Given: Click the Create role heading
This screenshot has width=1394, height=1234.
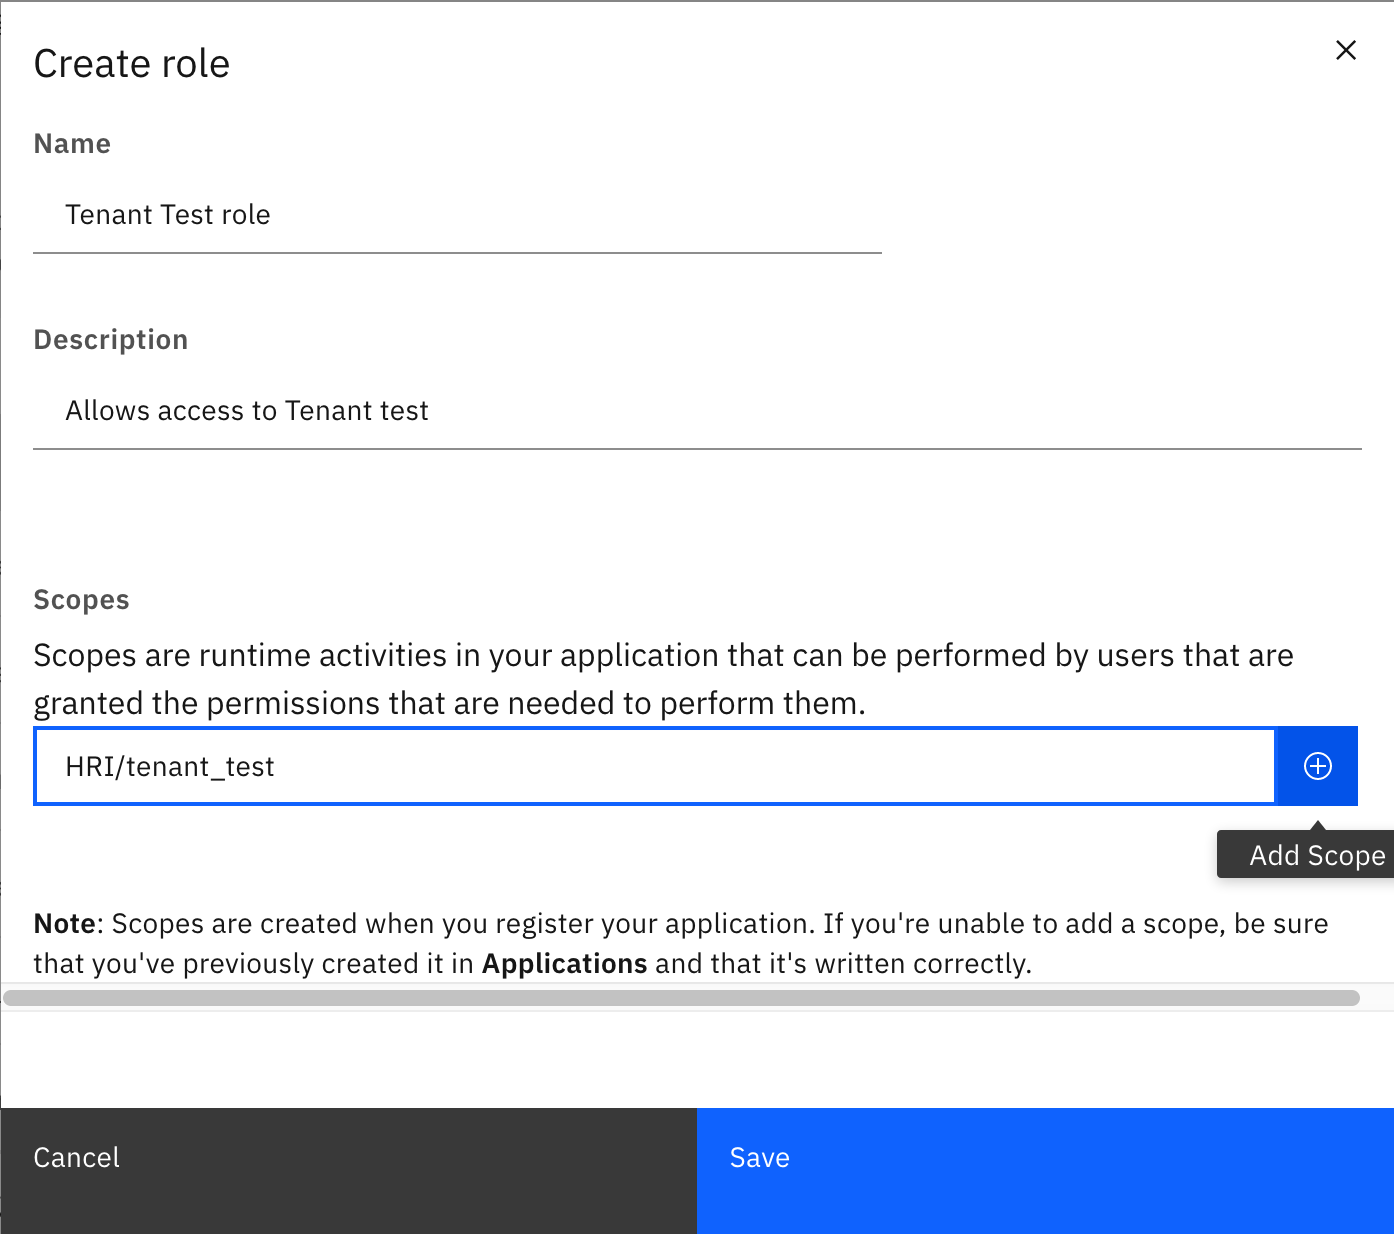Looking at the screenshot, I should coord(132,64).
